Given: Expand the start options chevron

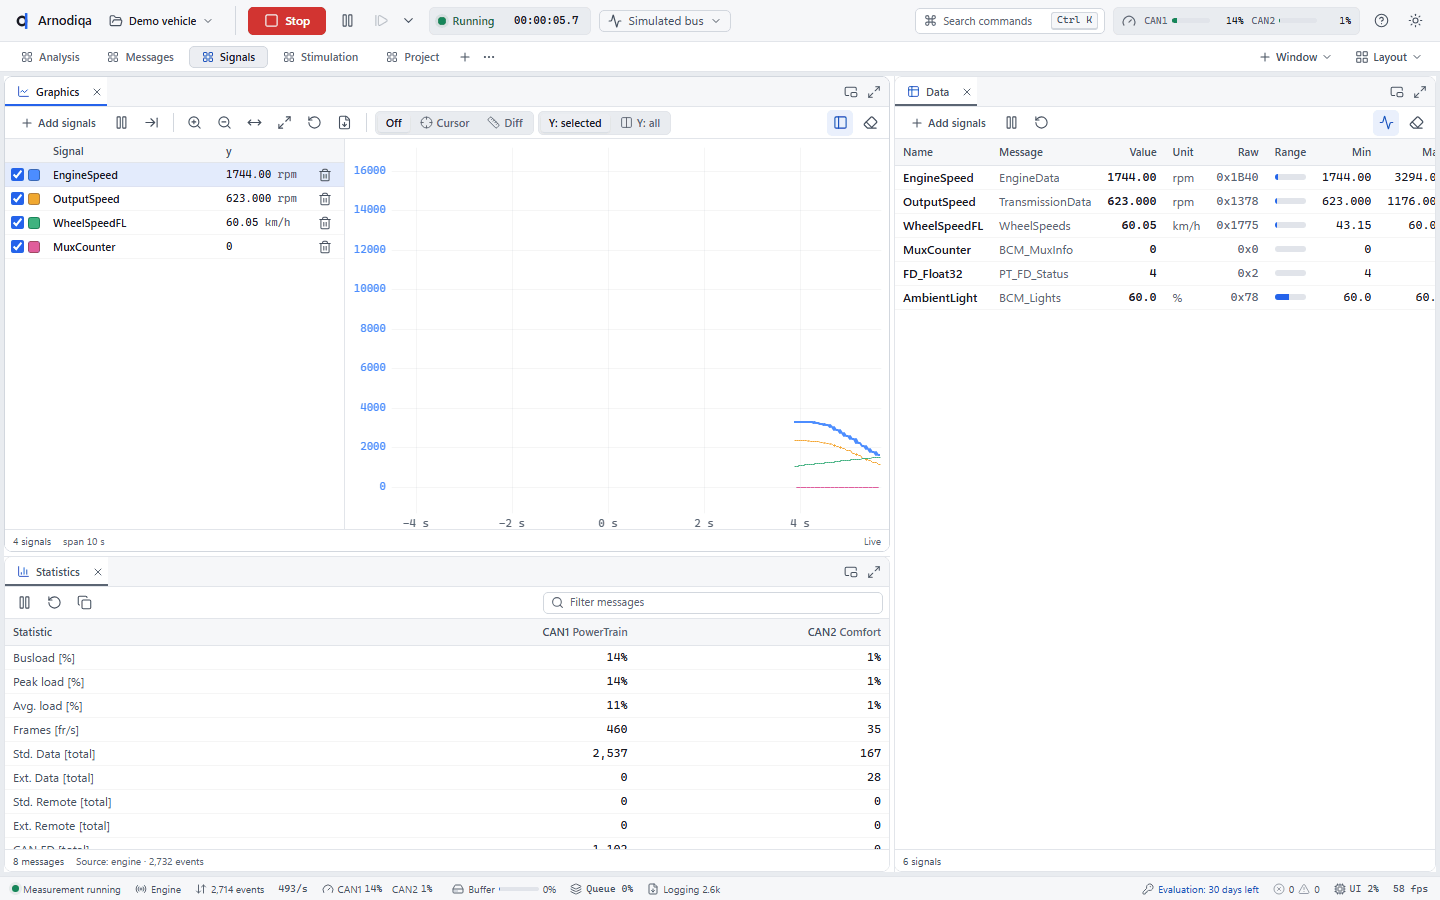Looking at the screenshot, I should pyautogui.click(x=408, y=21).
